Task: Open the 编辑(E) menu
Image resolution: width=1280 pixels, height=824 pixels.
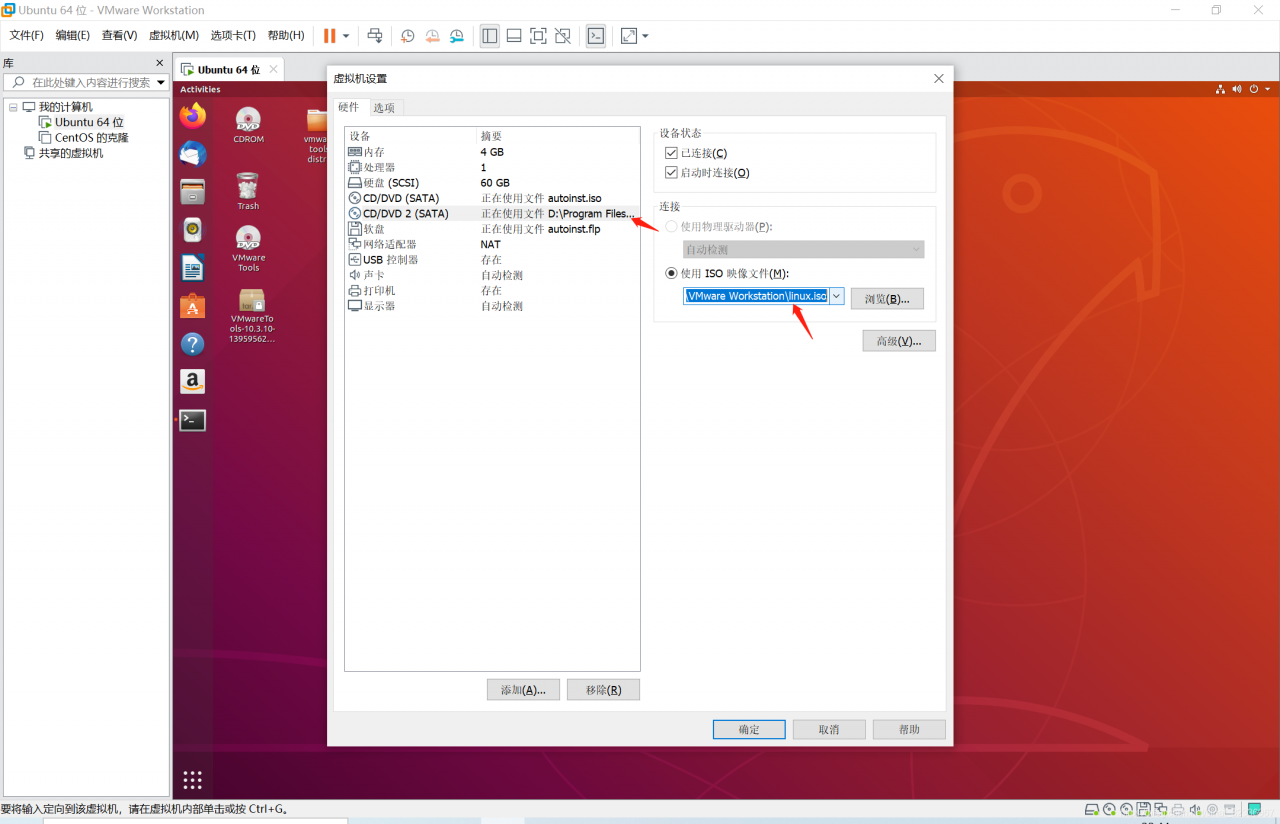Action: click(x=73, y=35)
